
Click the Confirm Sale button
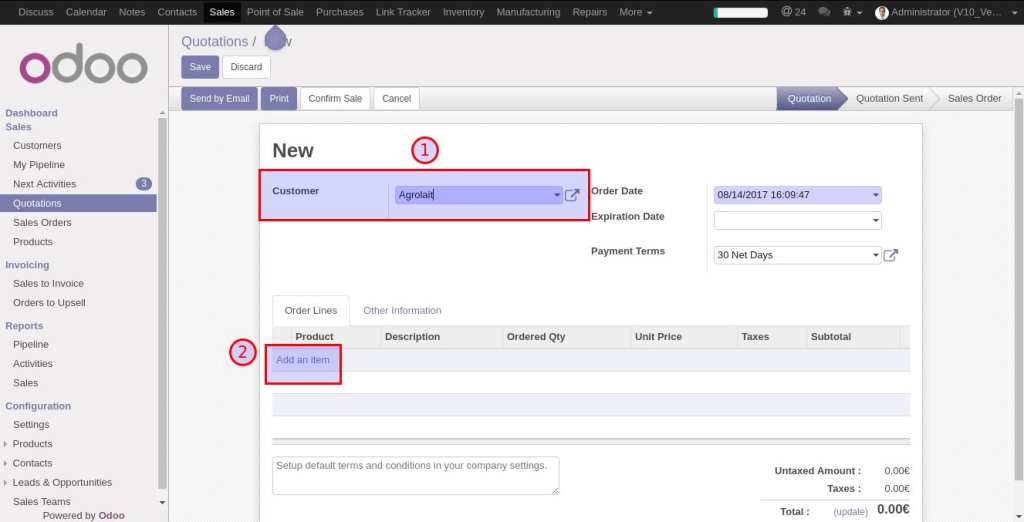point(335,99)
